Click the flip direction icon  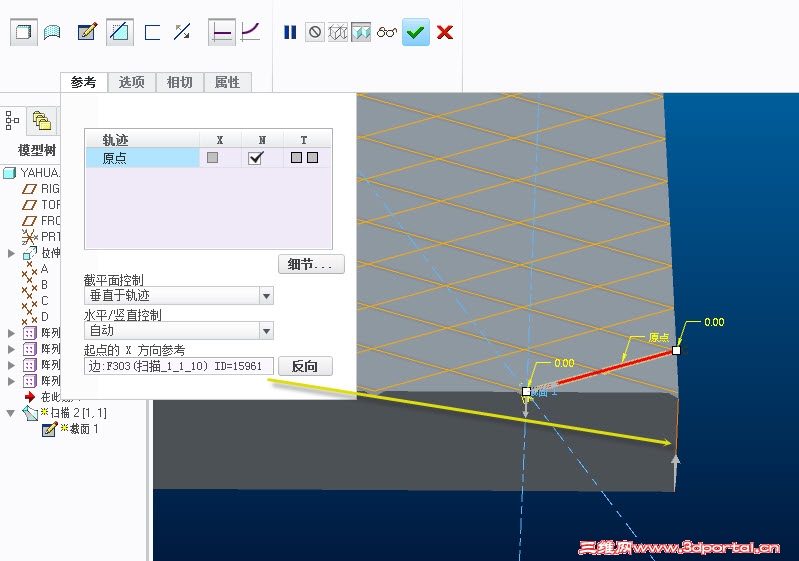point(182,32)
